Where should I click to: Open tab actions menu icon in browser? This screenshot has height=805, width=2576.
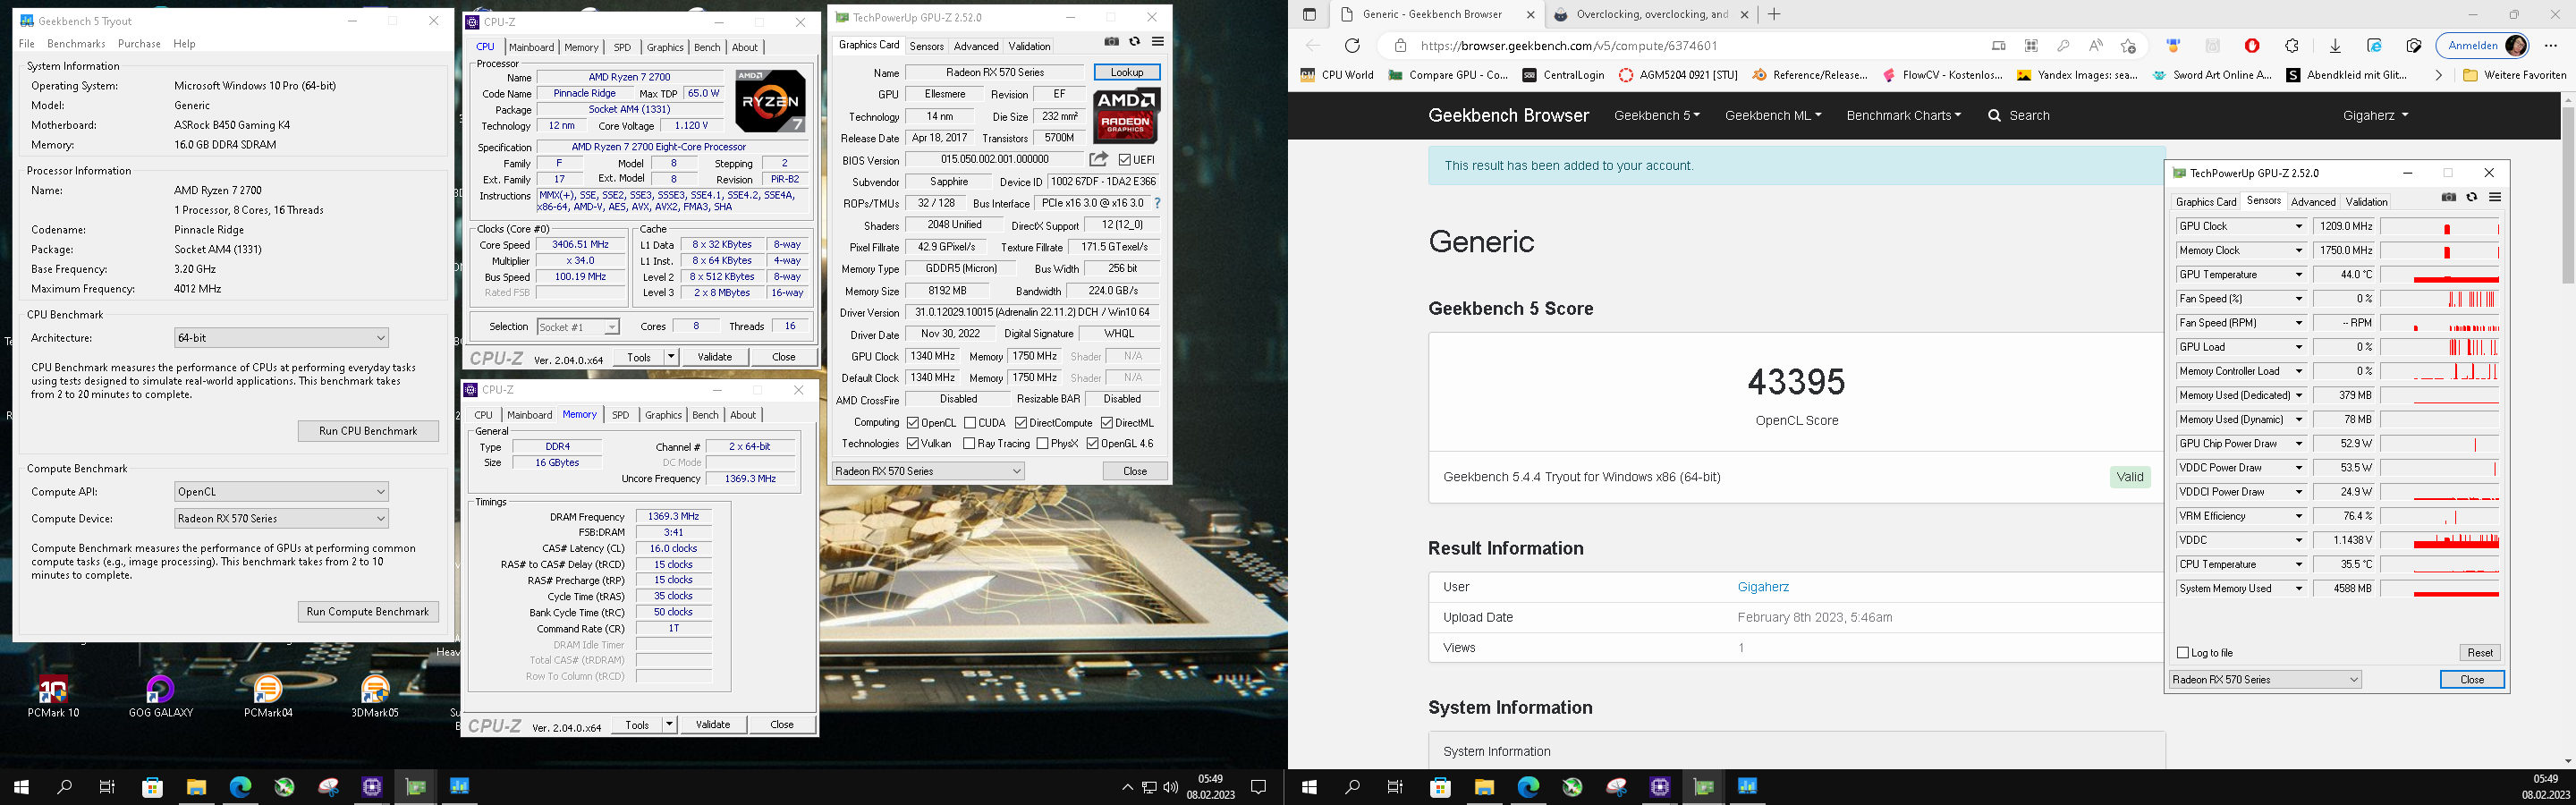tap(1309, 14)
